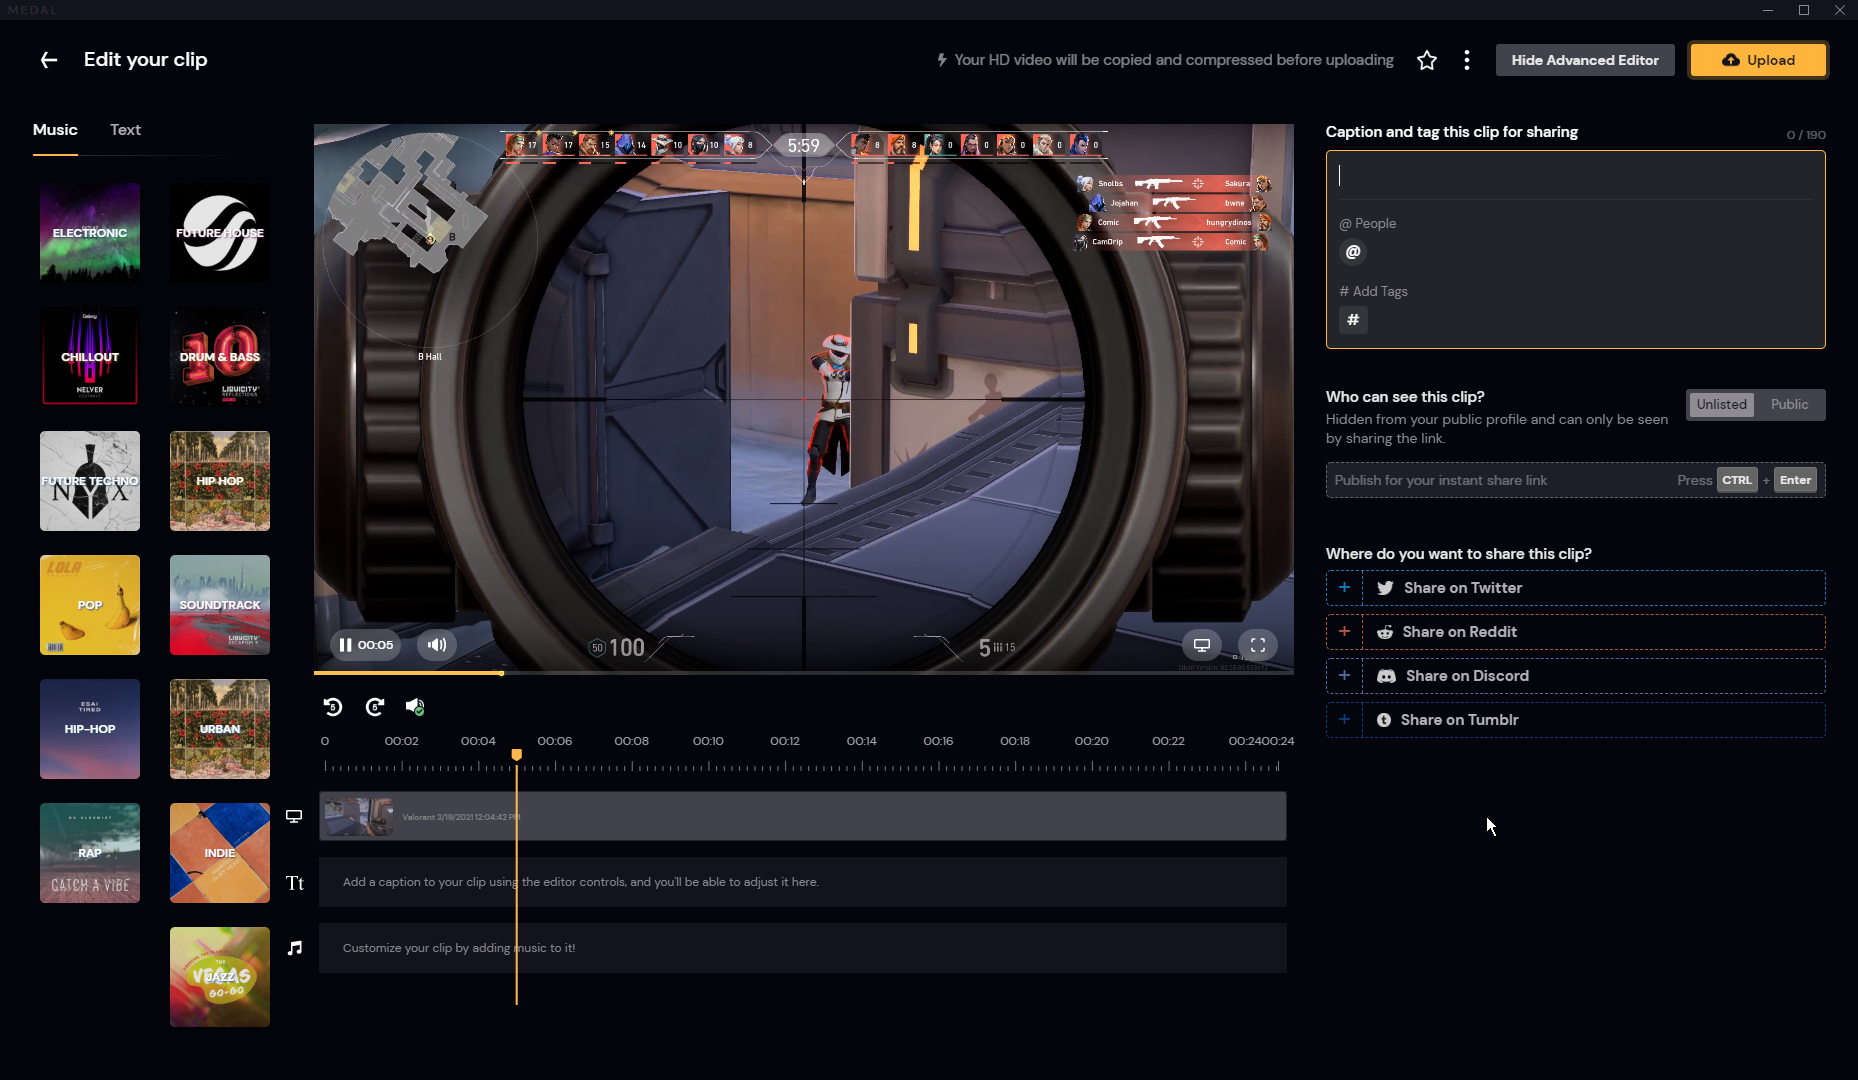Choose the Urban music genre
Image resolution: width=1858 pixels, height=1080 pixels.
tap(220, 729)
